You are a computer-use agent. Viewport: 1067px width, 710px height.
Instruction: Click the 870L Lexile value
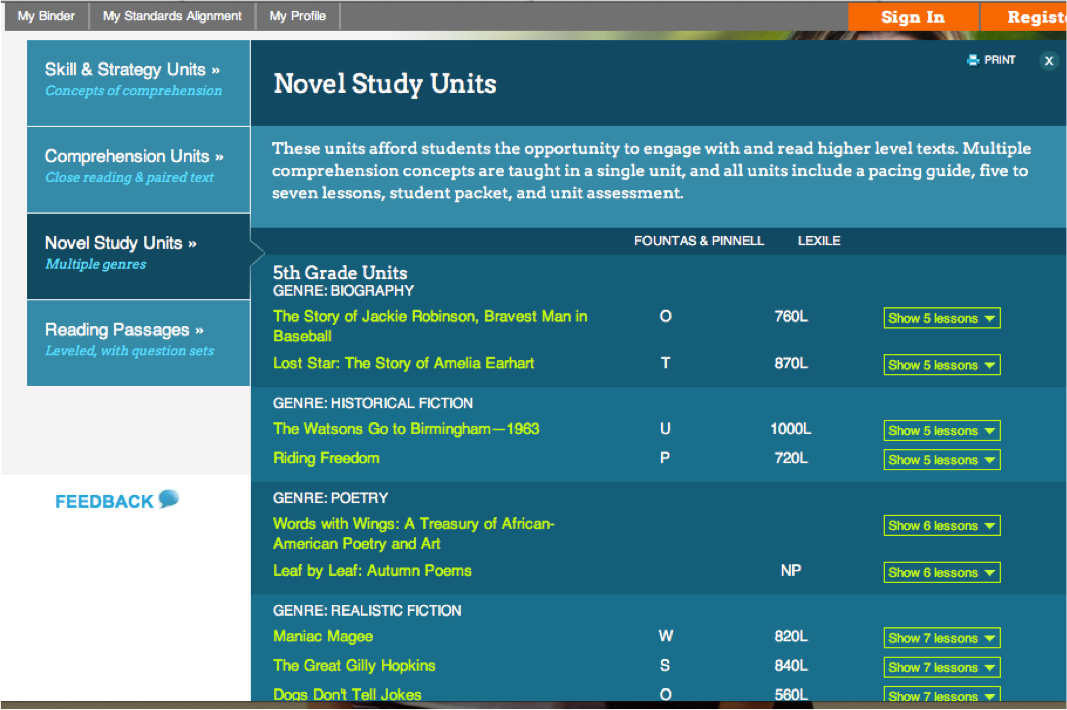pos(791,363)
